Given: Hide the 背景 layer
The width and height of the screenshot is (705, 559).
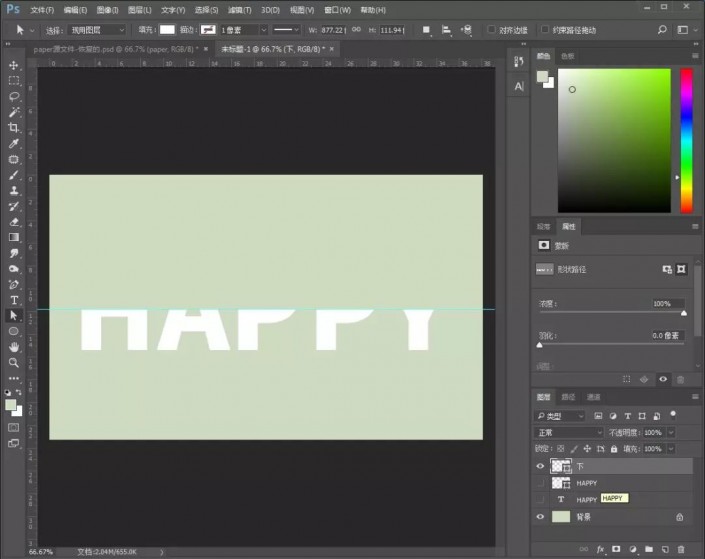Looking at the screenshot, I should click(540, 517).
